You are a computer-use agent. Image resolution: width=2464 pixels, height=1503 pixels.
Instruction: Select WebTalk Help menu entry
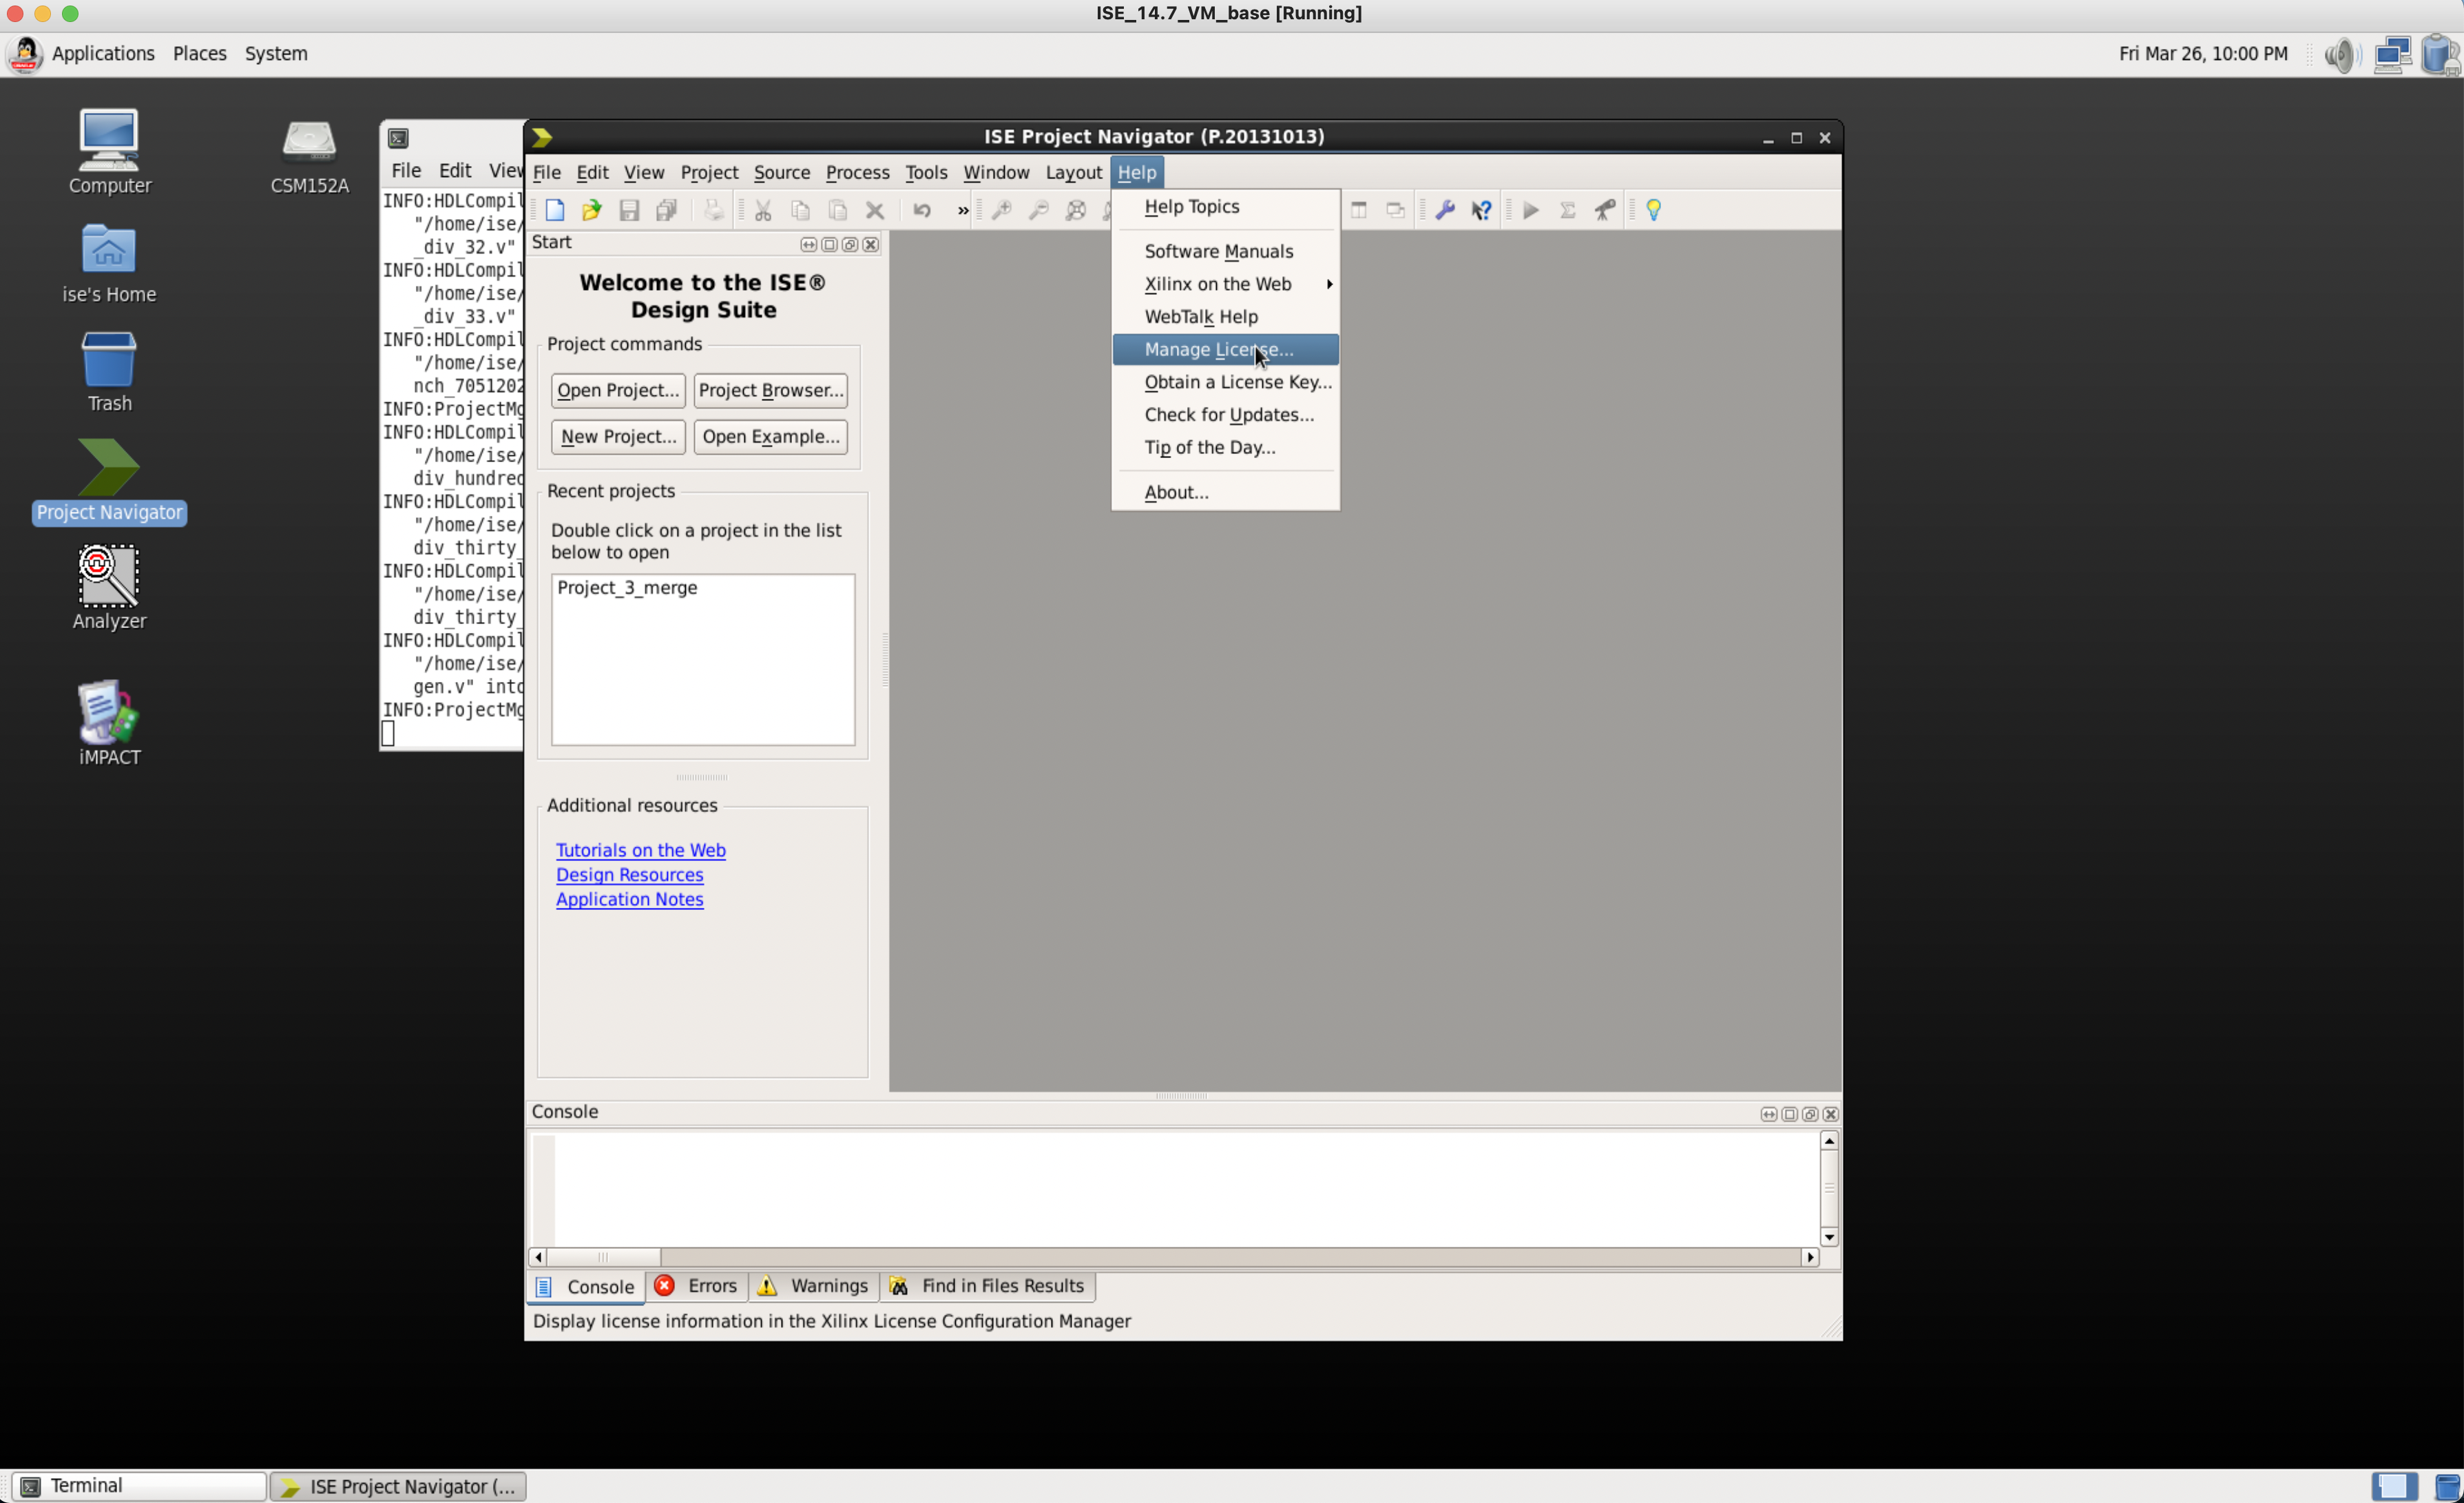pos(1225,317)
